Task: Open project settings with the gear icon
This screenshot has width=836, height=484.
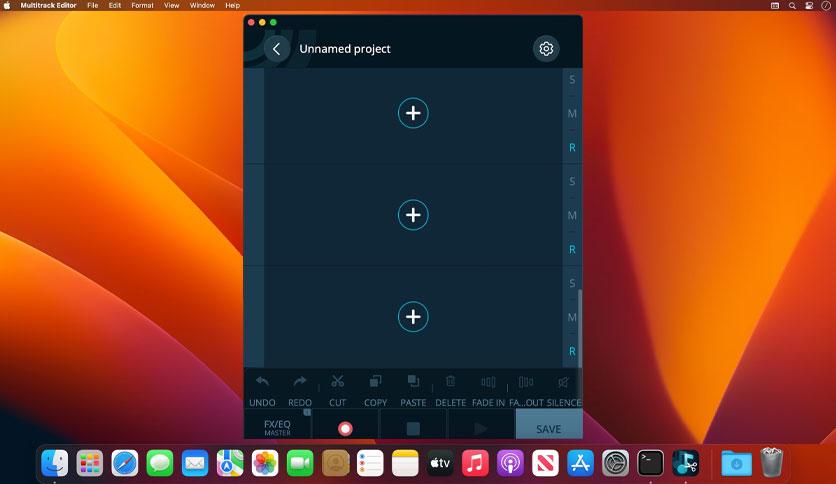Action: (x=546, y=49)
